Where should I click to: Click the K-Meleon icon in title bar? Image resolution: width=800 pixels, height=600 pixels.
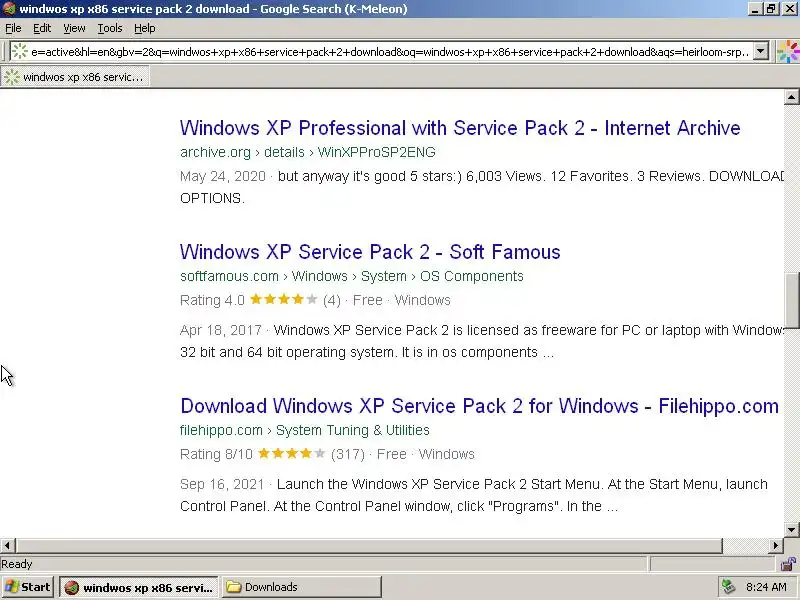9,9
